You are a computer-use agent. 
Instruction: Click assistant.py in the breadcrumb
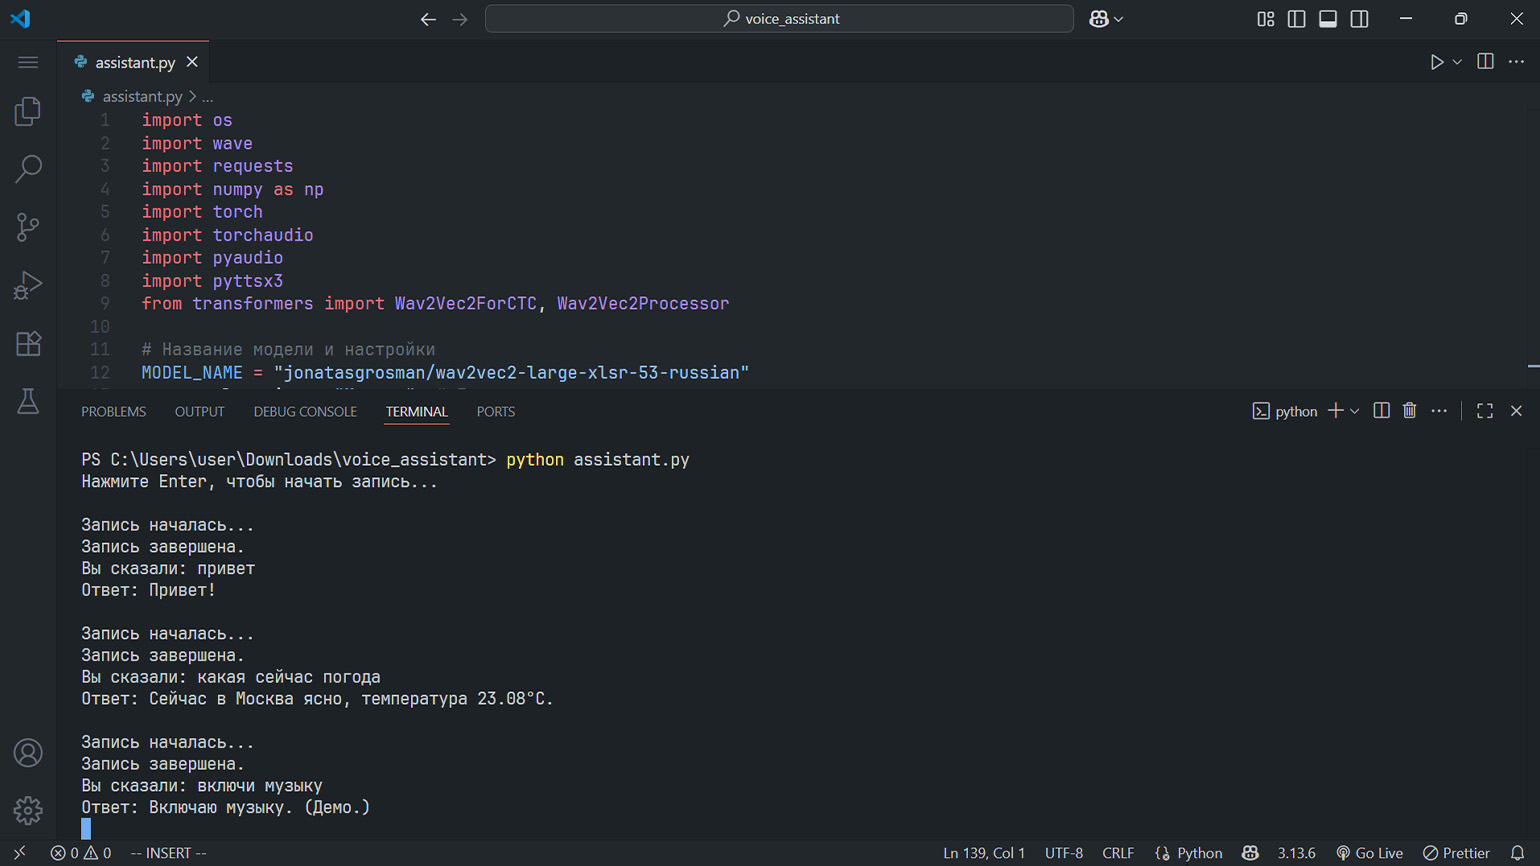(x=142, y=97)
